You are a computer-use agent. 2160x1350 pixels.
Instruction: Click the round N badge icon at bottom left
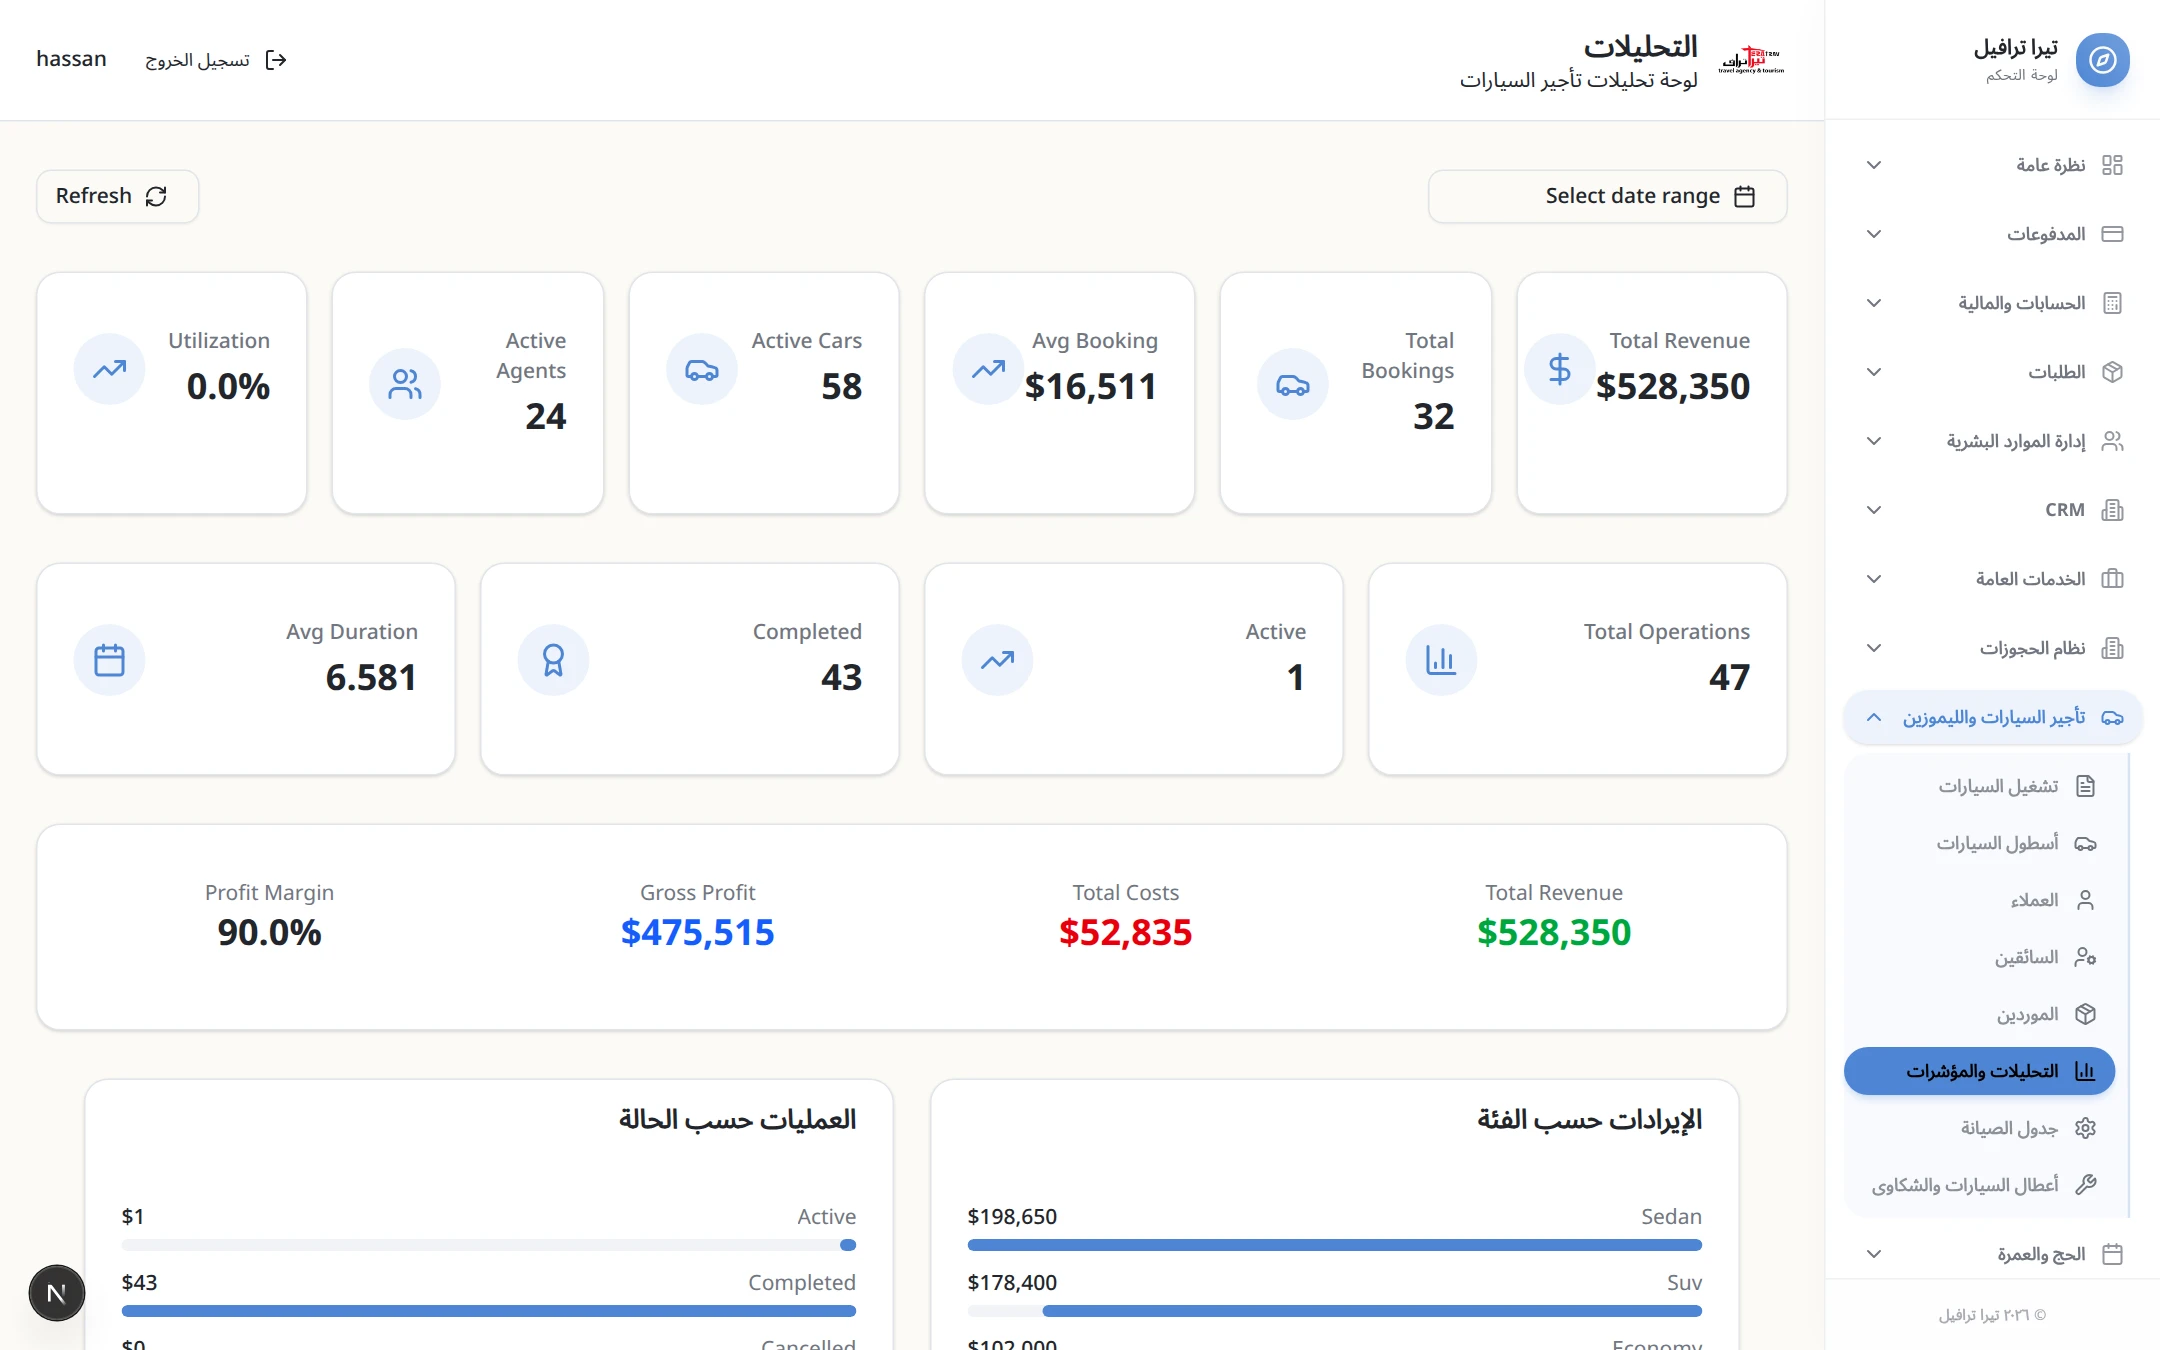57,1293
